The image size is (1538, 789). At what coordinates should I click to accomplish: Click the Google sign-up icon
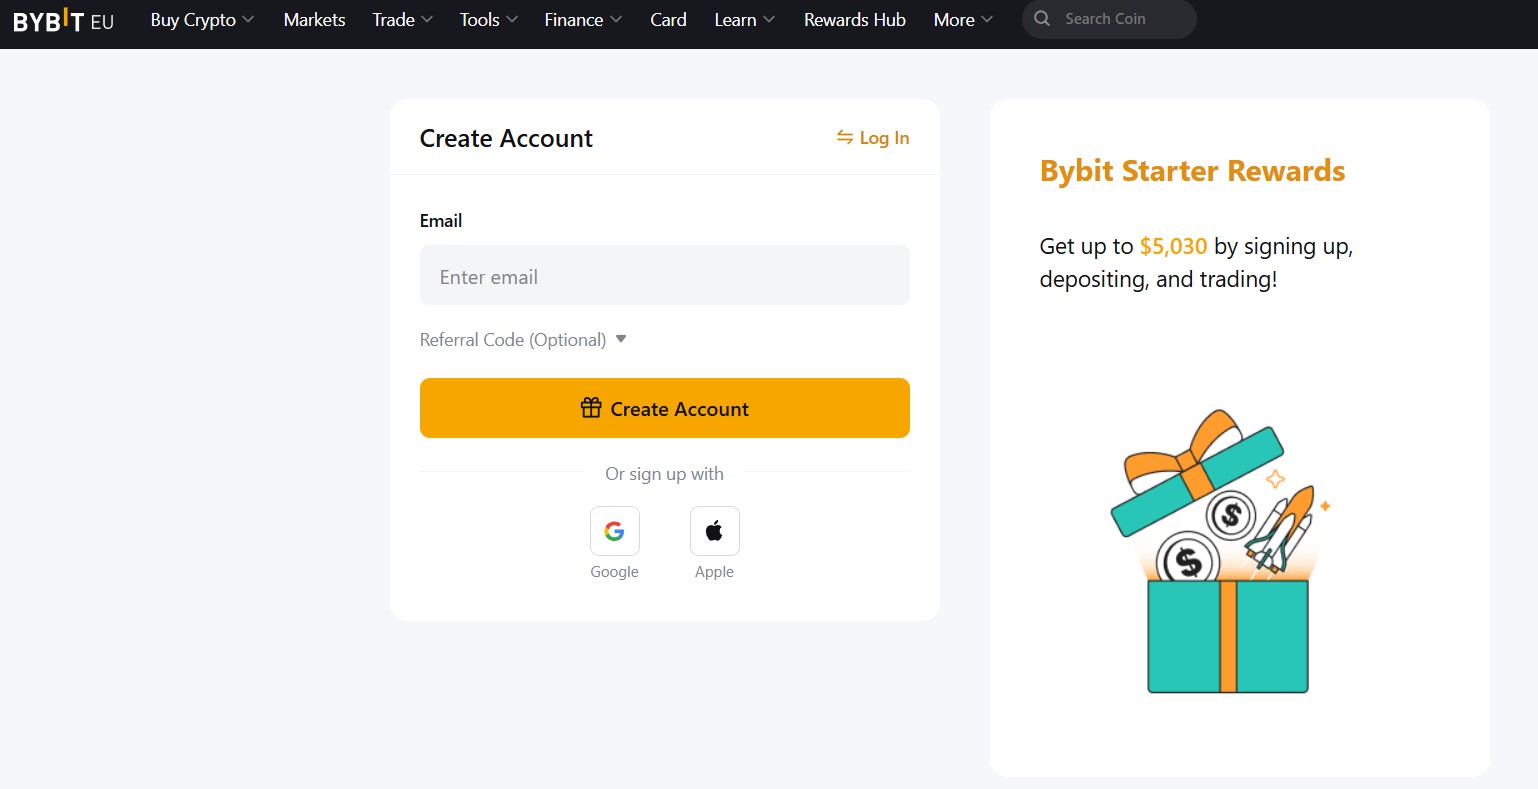pos(614,531)
